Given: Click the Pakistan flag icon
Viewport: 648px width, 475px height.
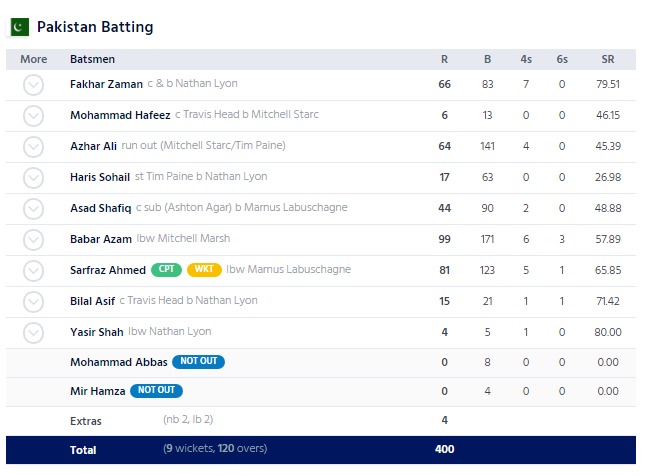Looking at the screenshot, I should point(18,27).
